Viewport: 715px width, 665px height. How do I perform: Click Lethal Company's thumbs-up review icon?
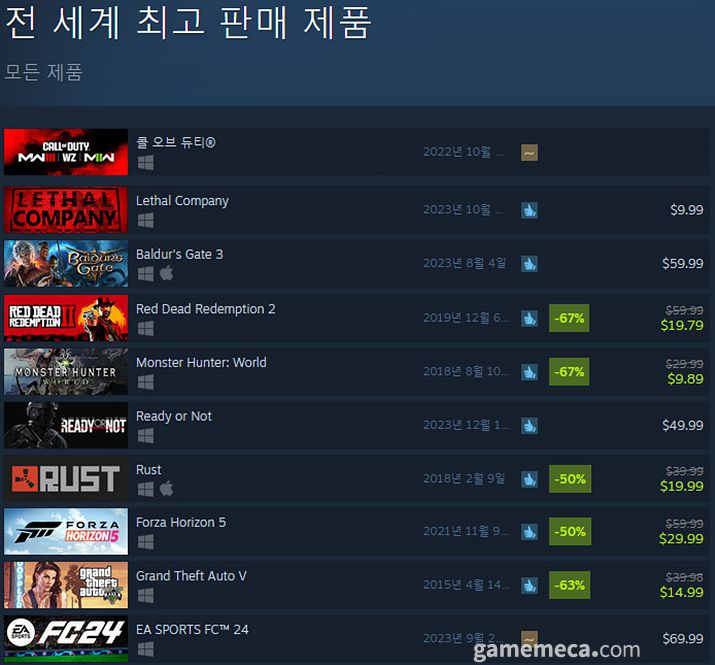tap(529, 210)
